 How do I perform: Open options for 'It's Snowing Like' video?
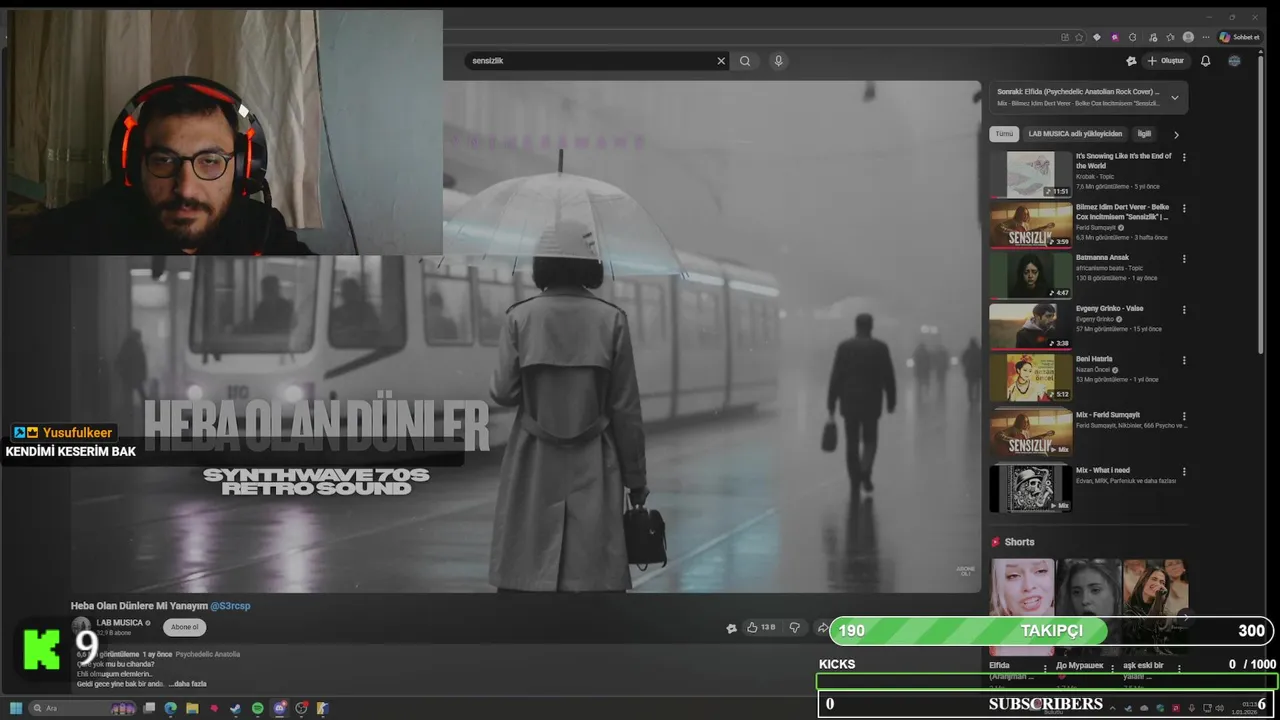pos(1184,158)
